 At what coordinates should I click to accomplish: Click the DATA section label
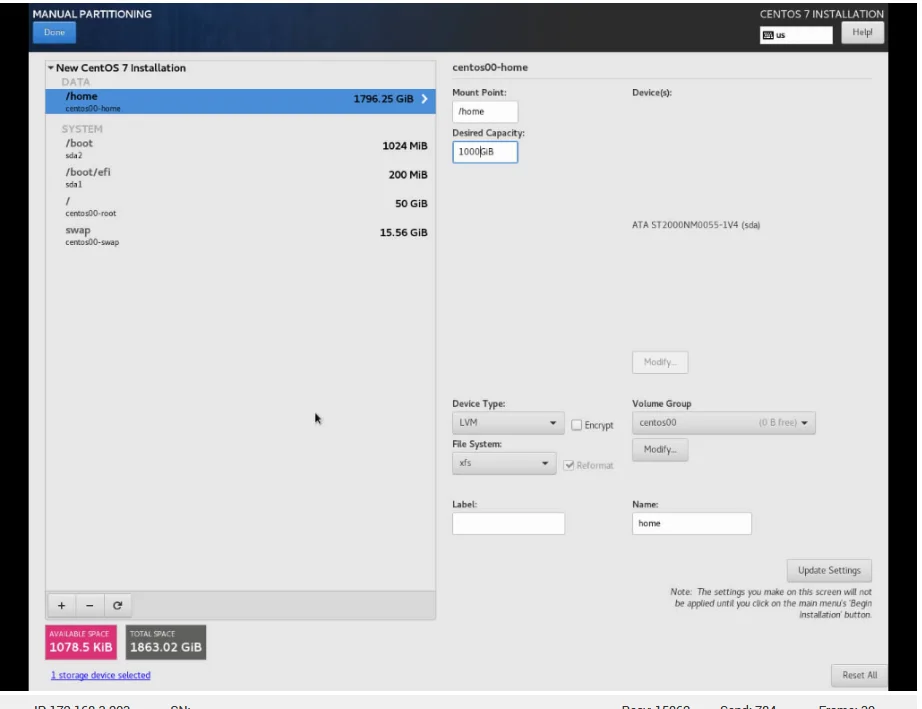point(75,82)
